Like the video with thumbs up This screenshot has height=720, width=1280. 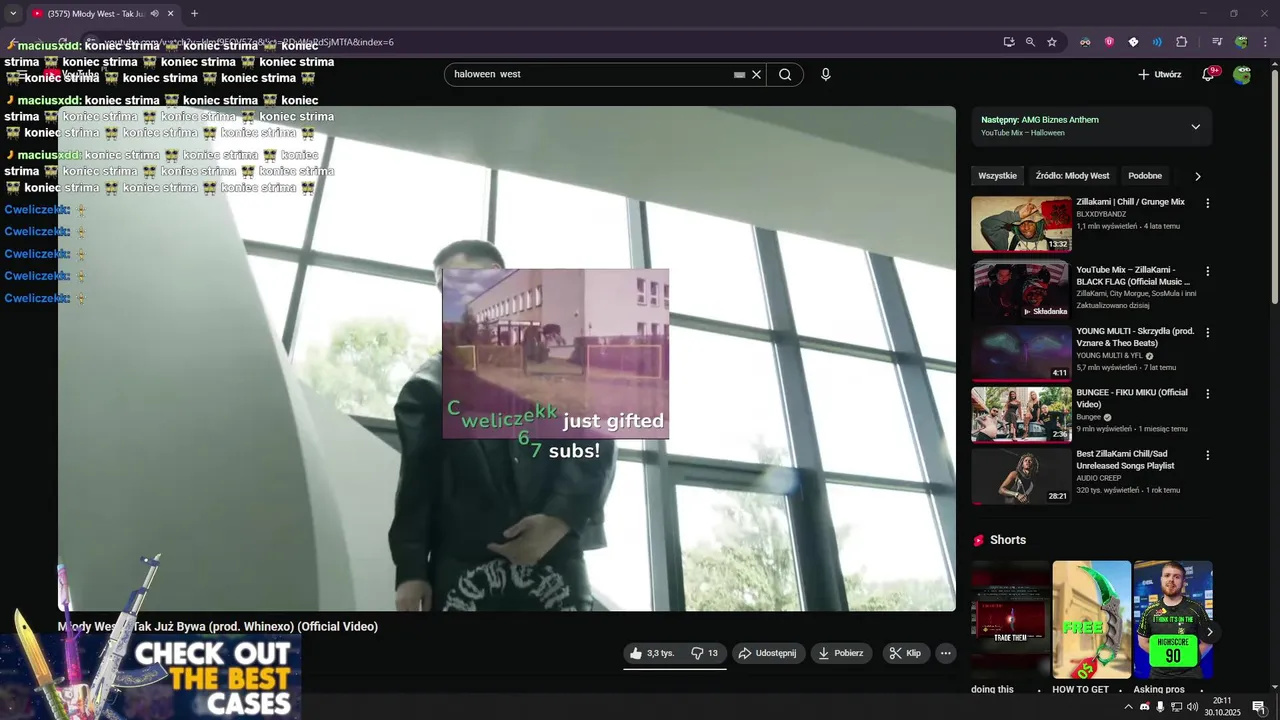pyautogui.click(x=652, y=653)
